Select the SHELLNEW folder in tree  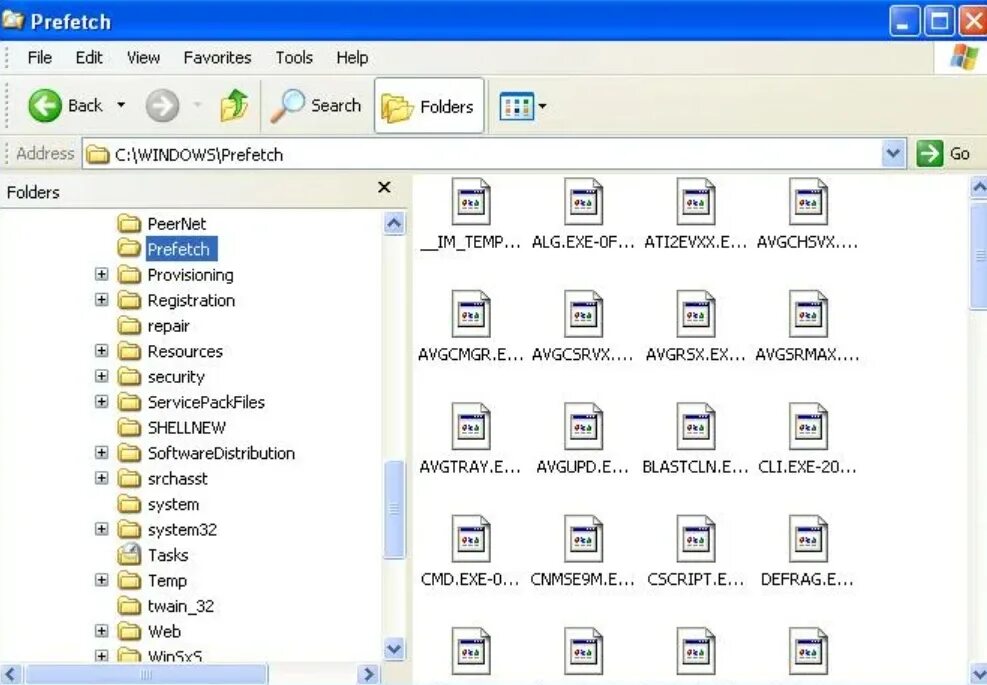(x=171, y=427)
